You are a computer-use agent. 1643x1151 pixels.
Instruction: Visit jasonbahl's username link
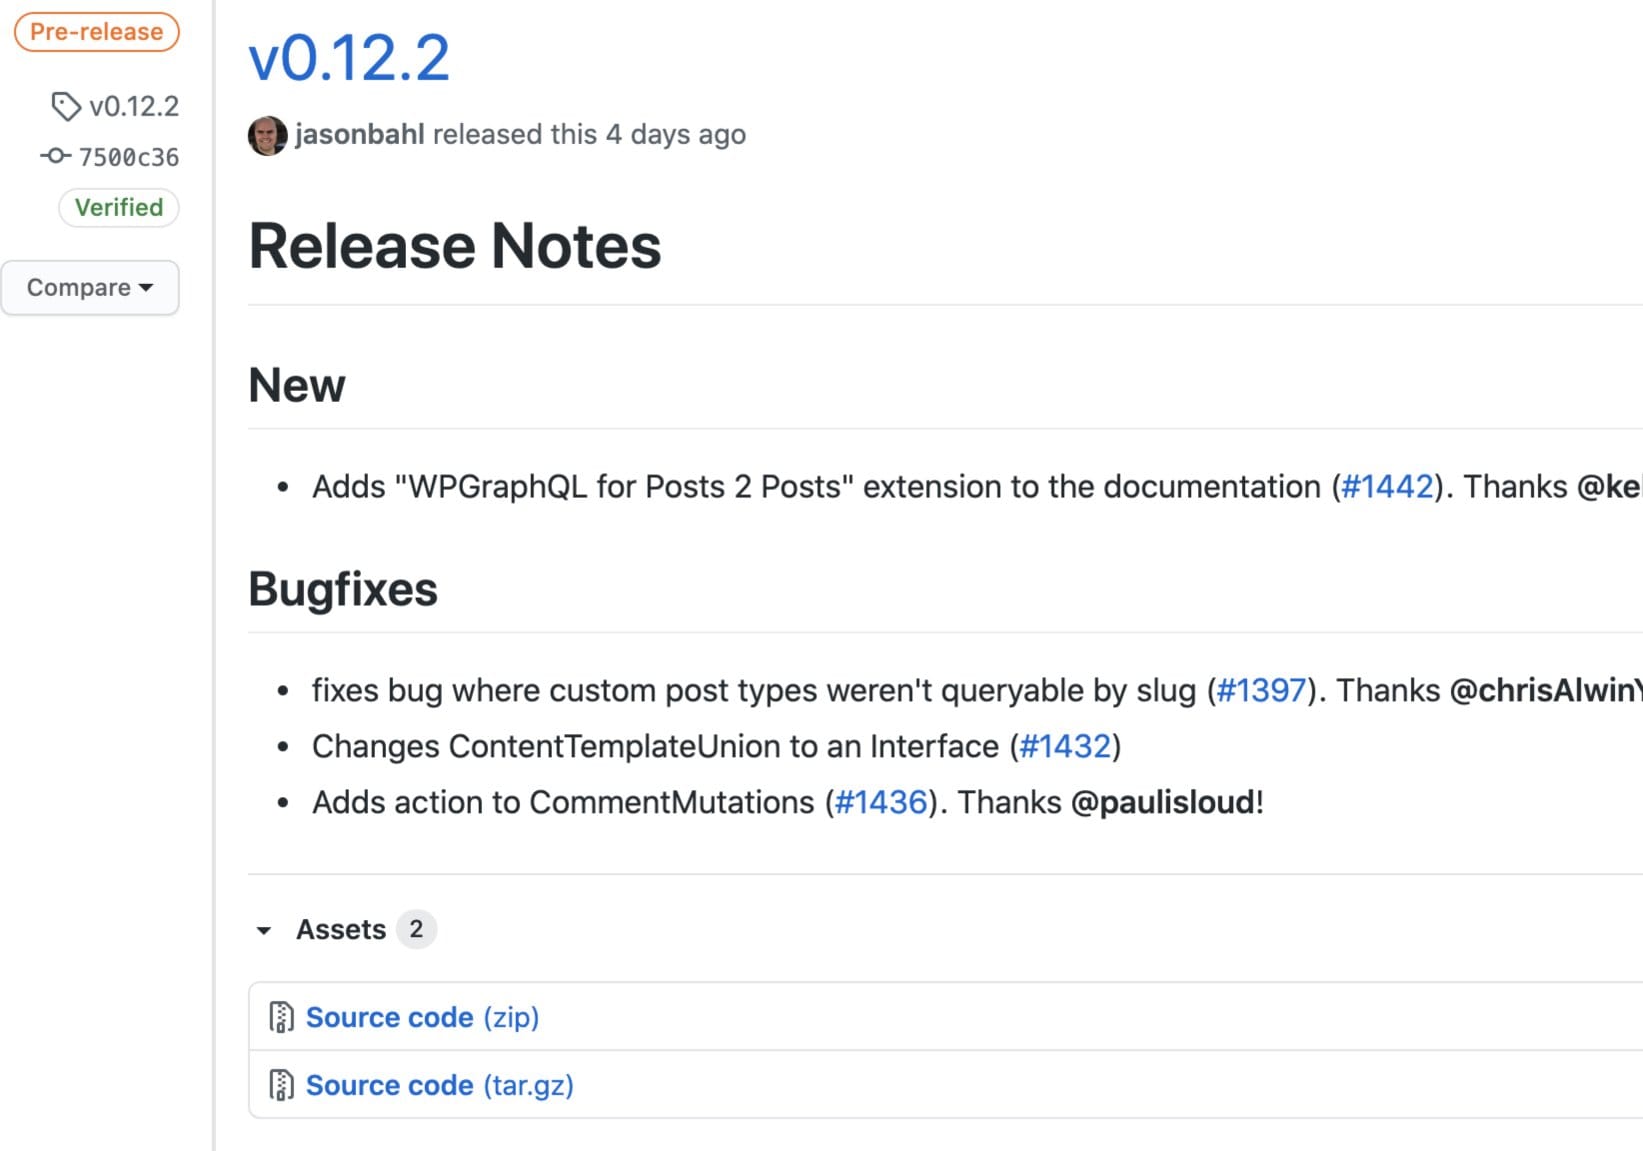coord(360,134)
